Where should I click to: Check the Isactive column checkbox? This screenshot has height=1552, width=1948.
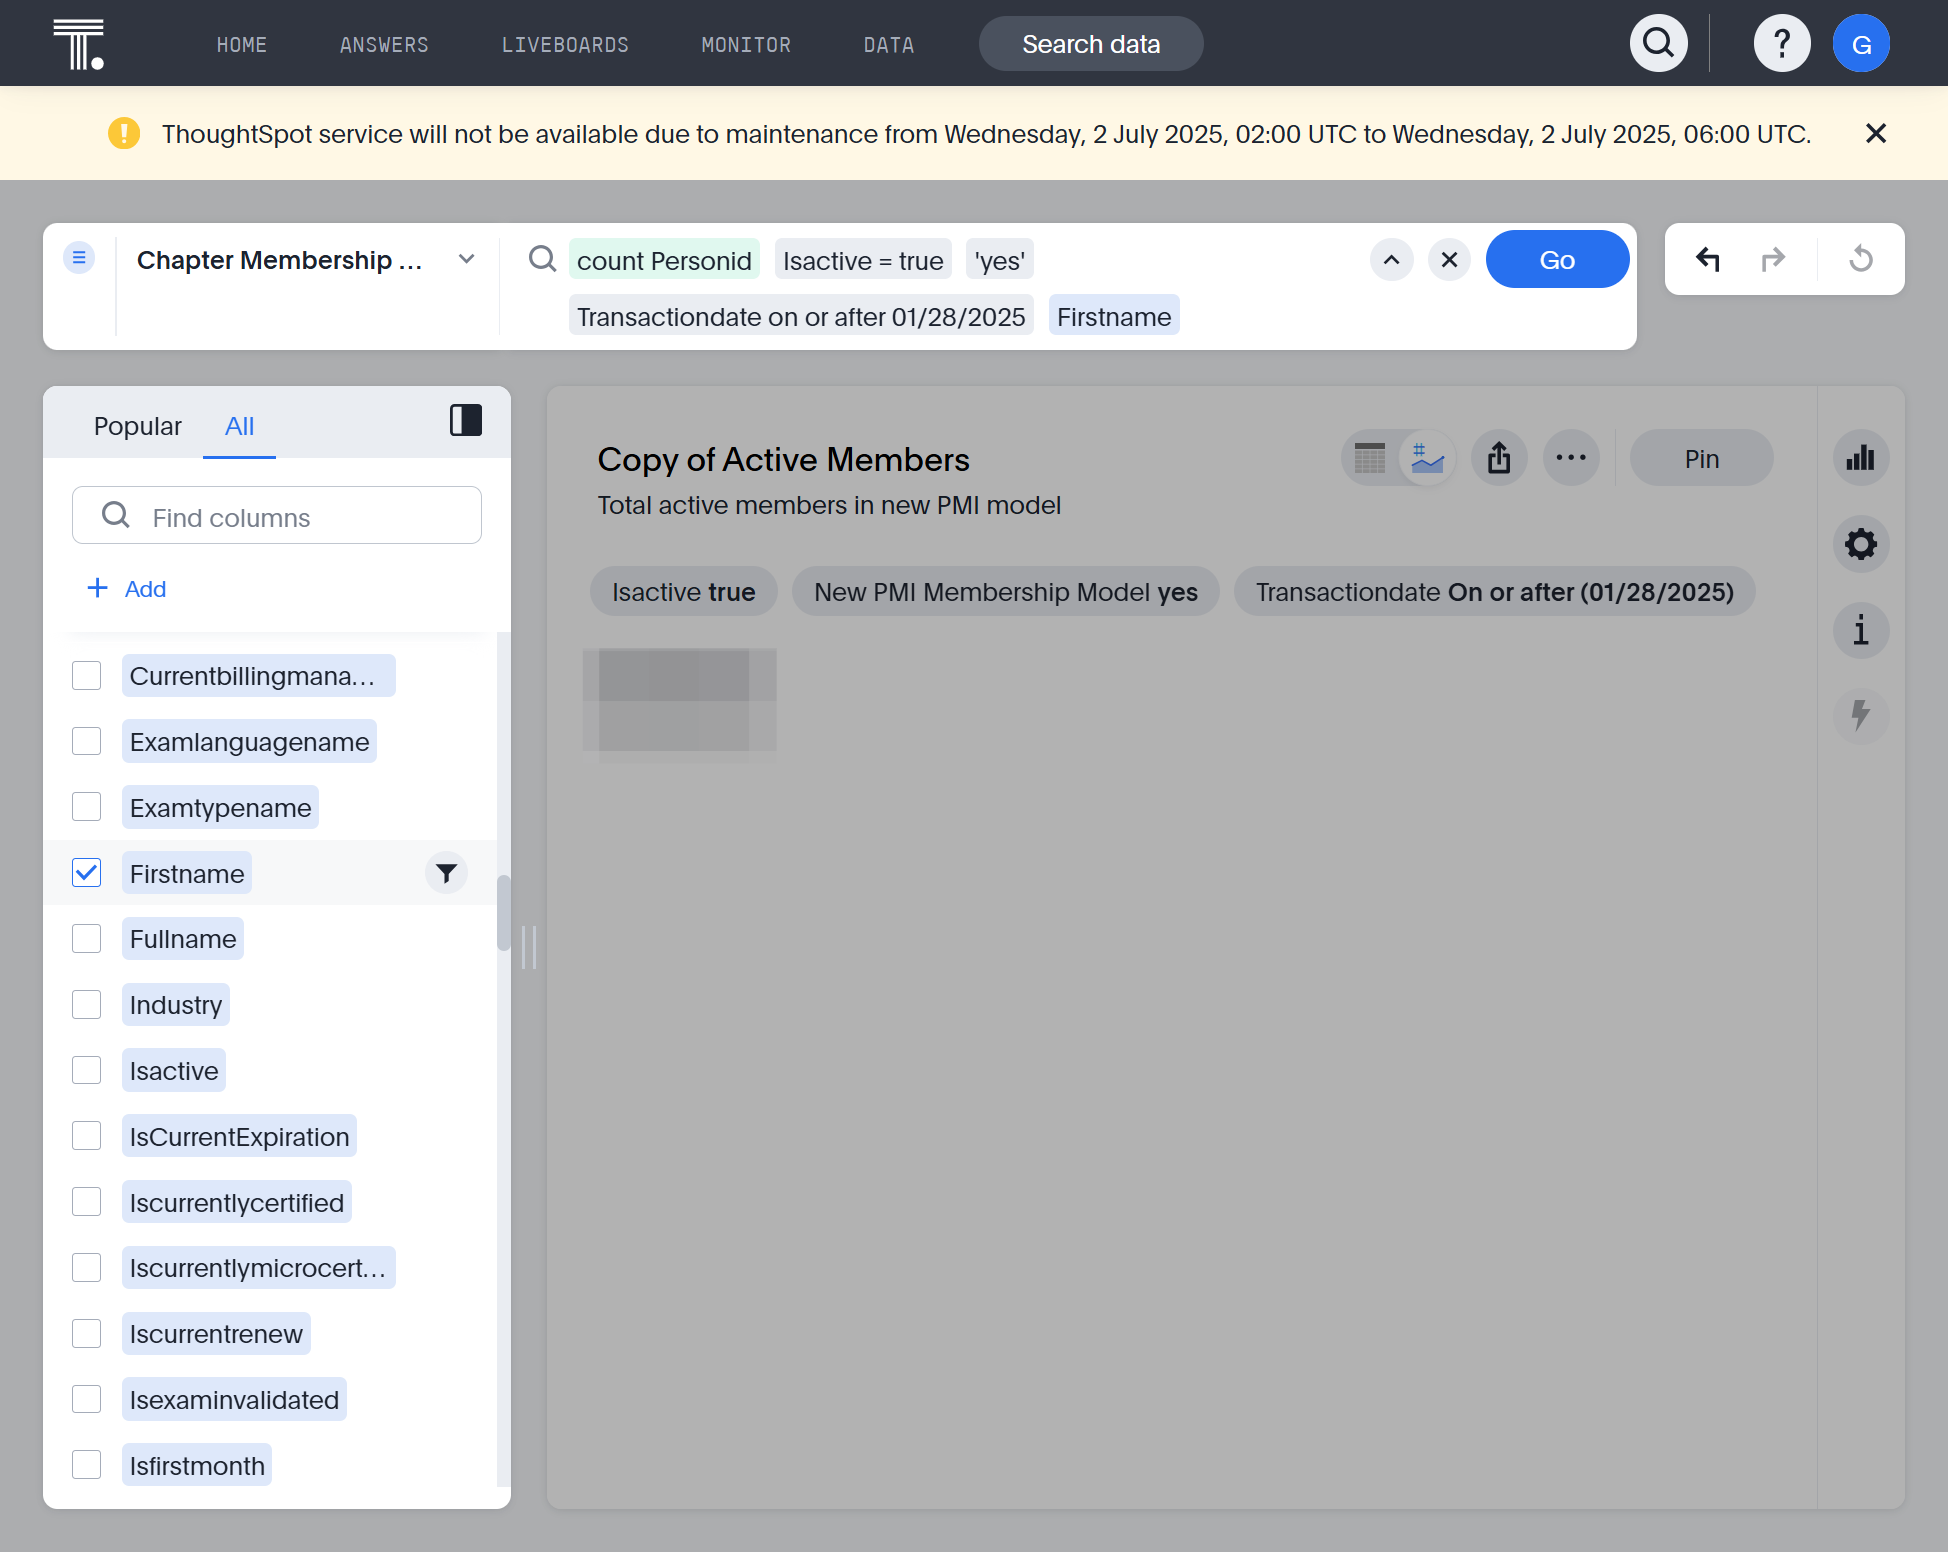[87, 1070]
